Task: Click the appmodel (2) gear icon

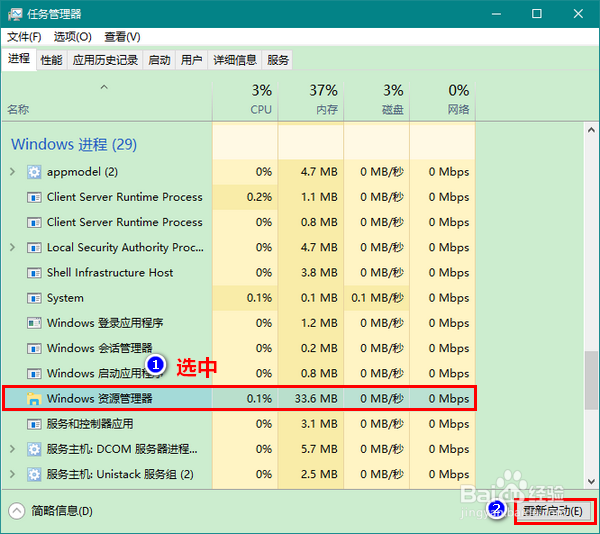Action: tap(34, 172)
